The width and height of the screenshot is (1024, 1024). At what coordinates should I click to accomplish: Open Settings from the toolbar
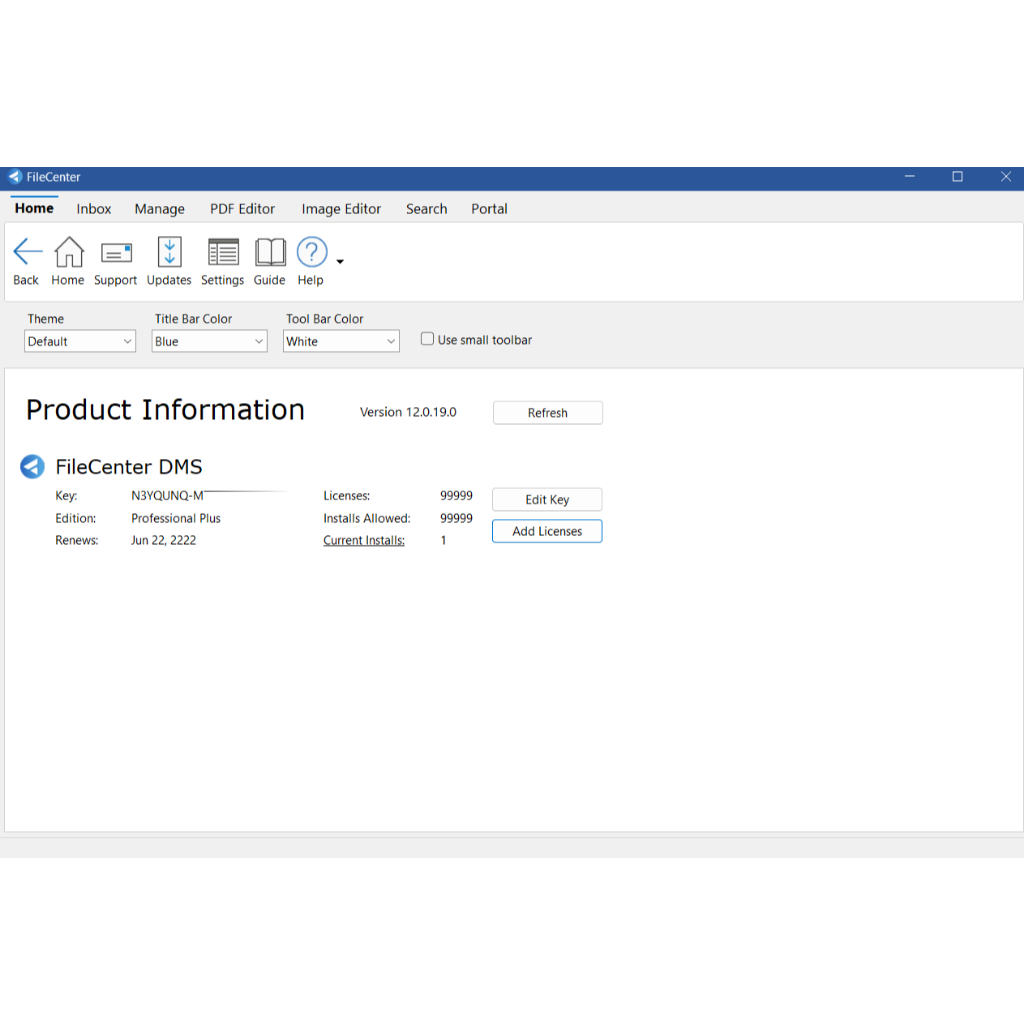222,253
